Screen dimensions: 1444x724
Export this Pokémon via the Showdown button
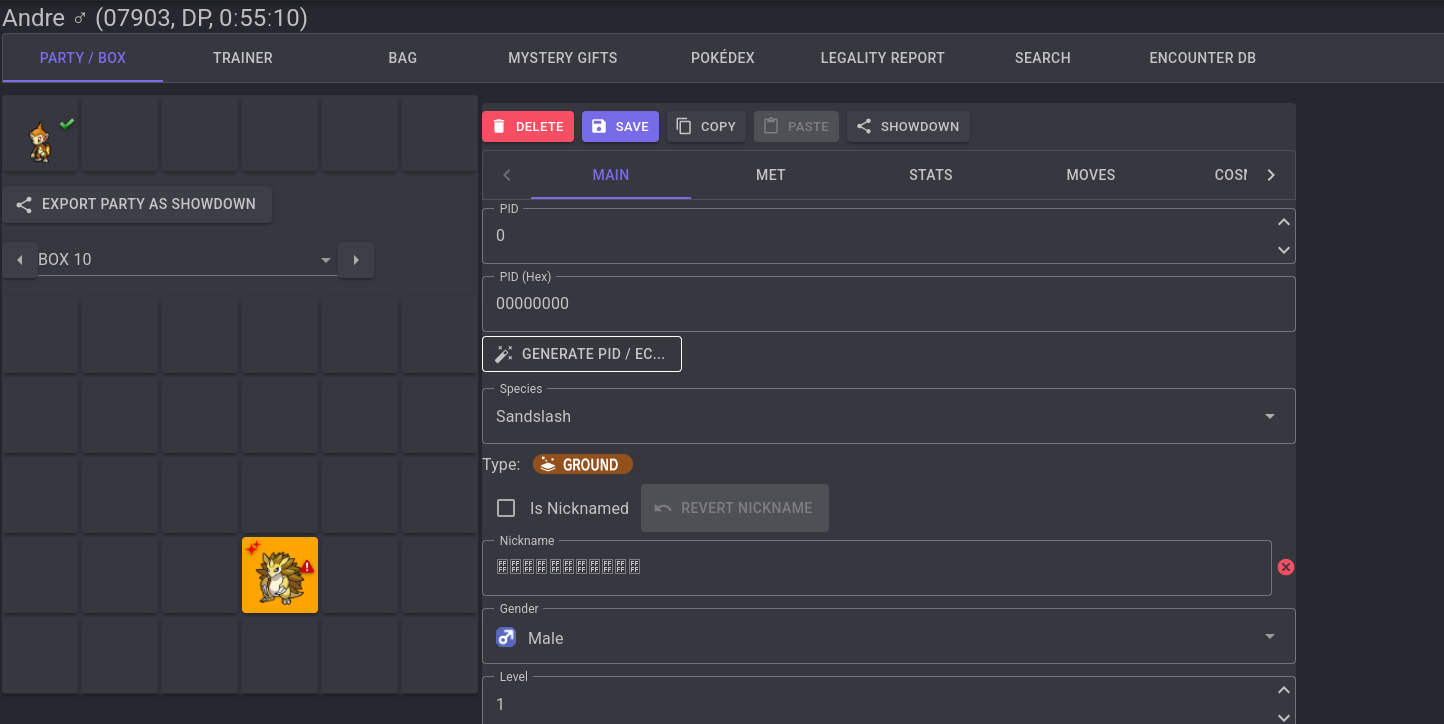[x=907, y=127]
